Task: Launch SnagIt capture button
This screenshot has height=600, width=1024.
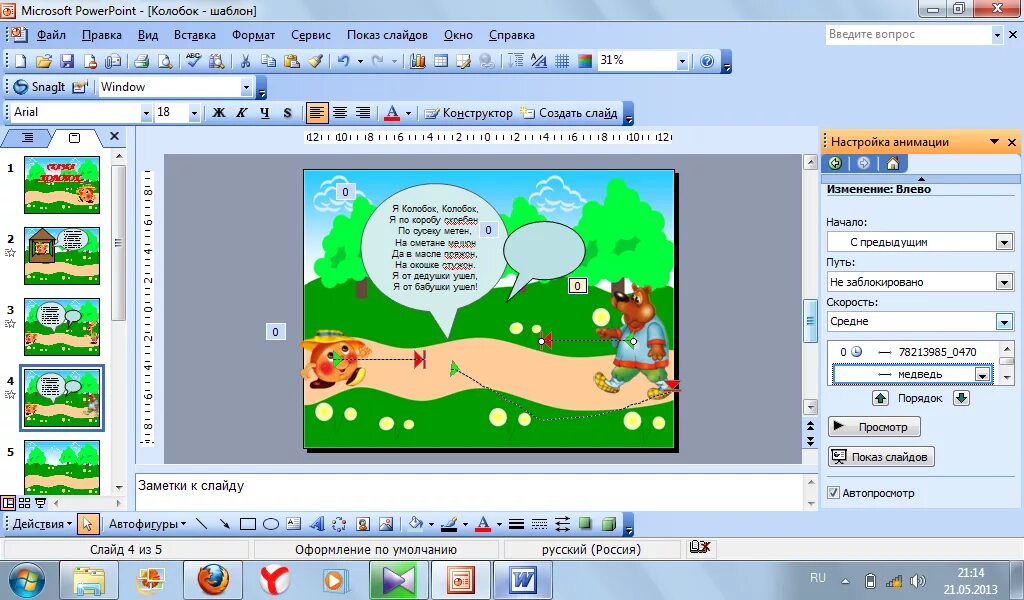Action: 39,87
